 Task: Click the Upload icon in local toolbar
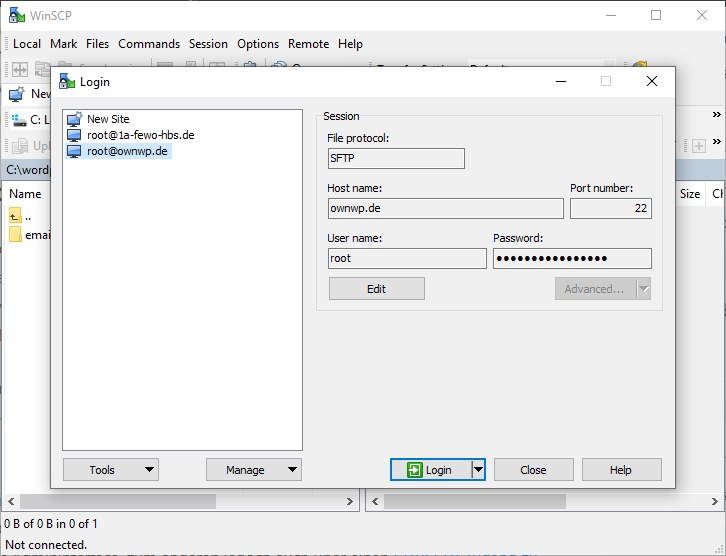tap(19, 146)
